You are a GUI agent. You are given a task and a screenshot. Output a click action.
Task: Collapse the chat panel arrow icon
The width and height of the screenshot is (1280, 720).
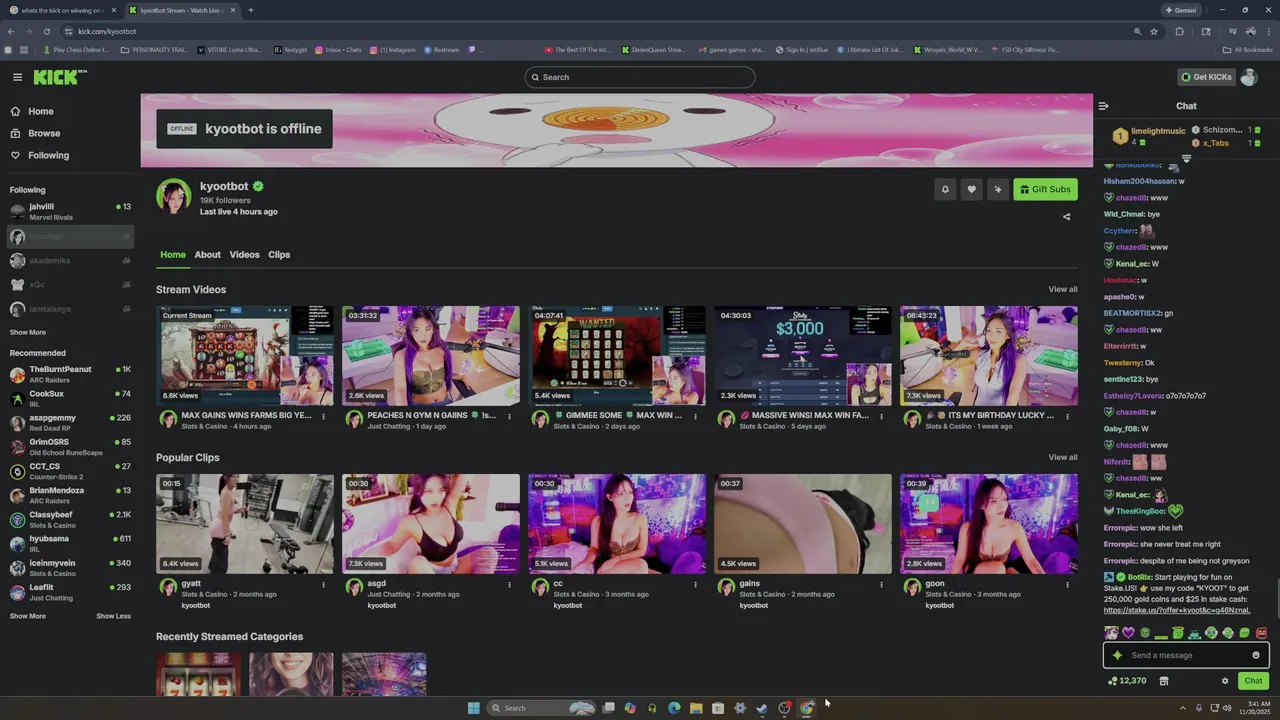click(x=1103, y=106)
